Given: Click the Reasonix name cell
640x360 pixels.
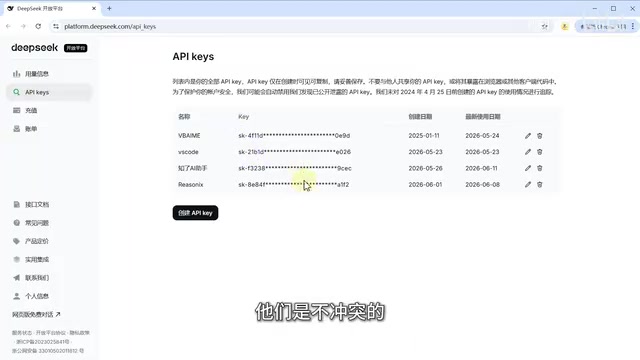Looking at the screenshot, I should pos(191,184).
